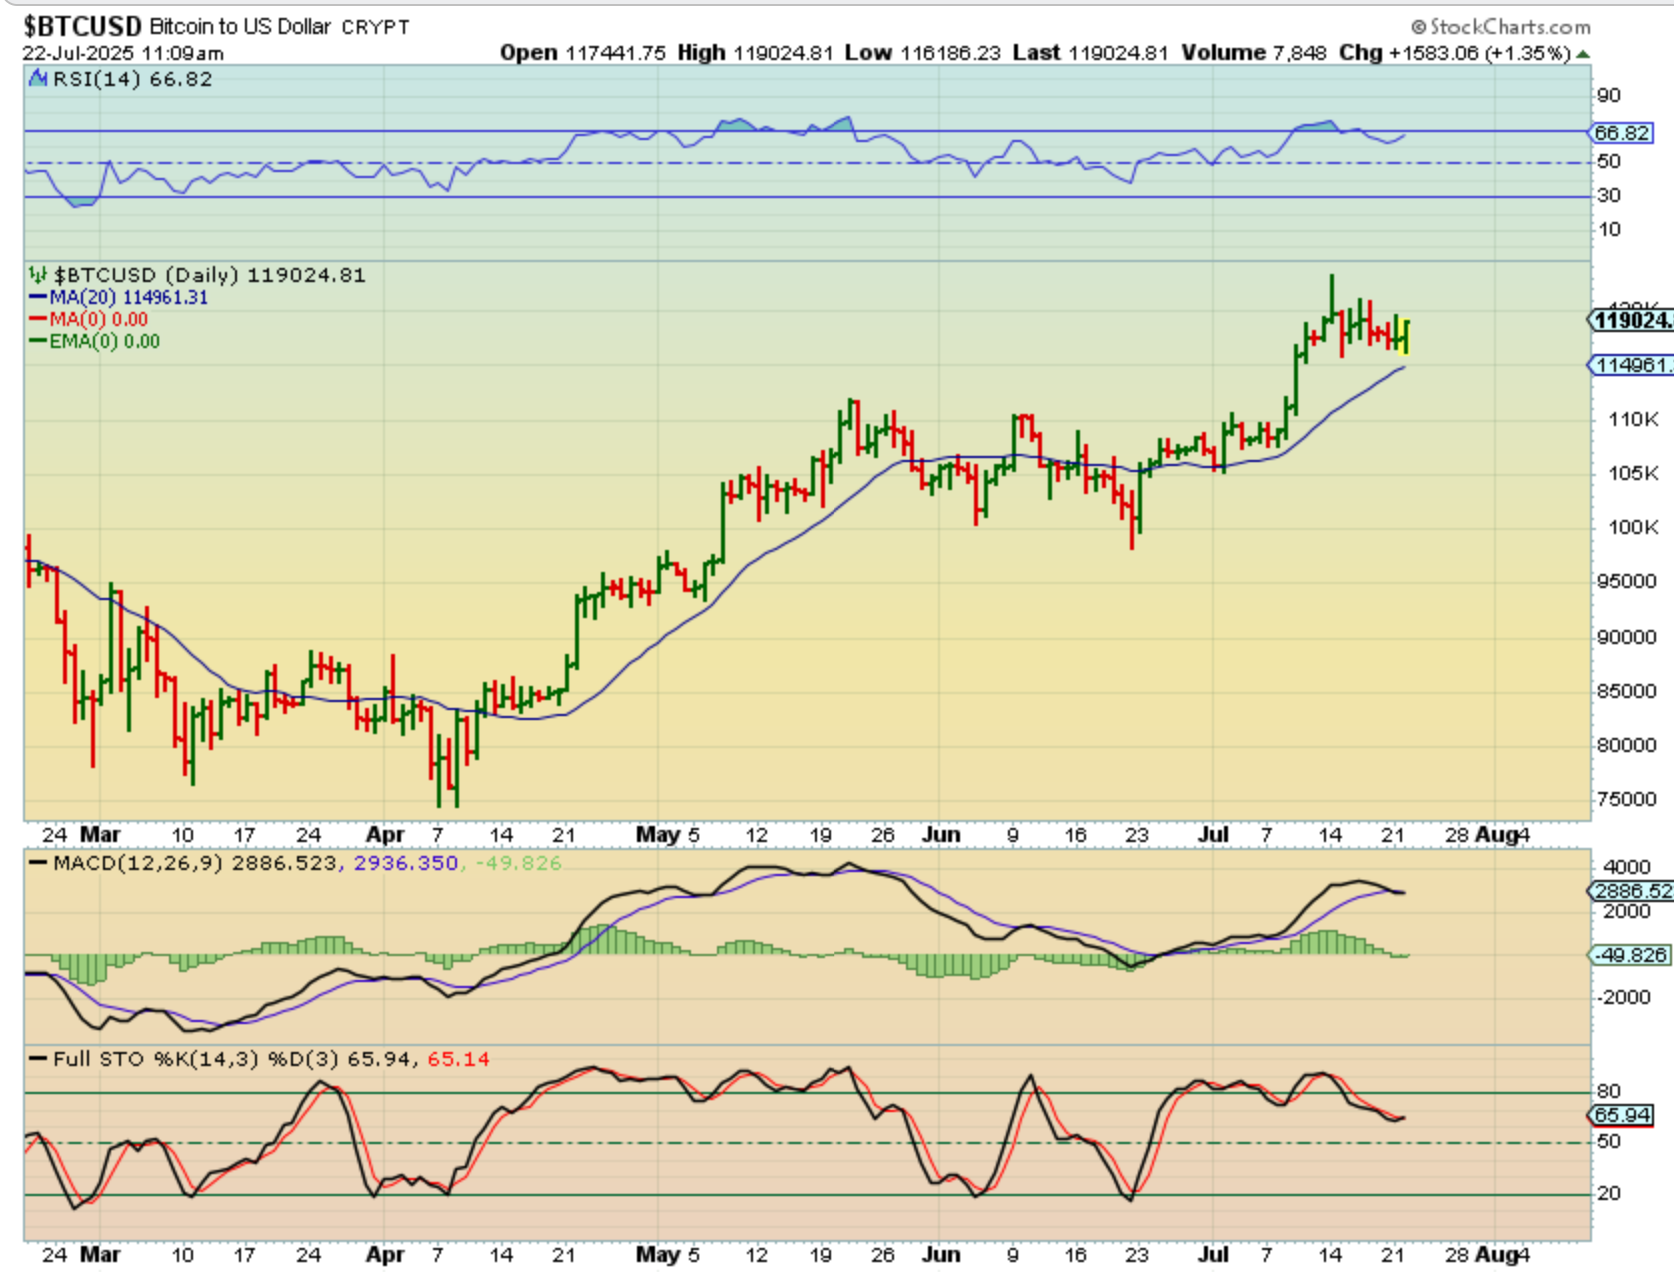Screen dimensions: 1674x1272
Task: Select the MACD(12,26,9) indicator label
Action: click(138, 863)
